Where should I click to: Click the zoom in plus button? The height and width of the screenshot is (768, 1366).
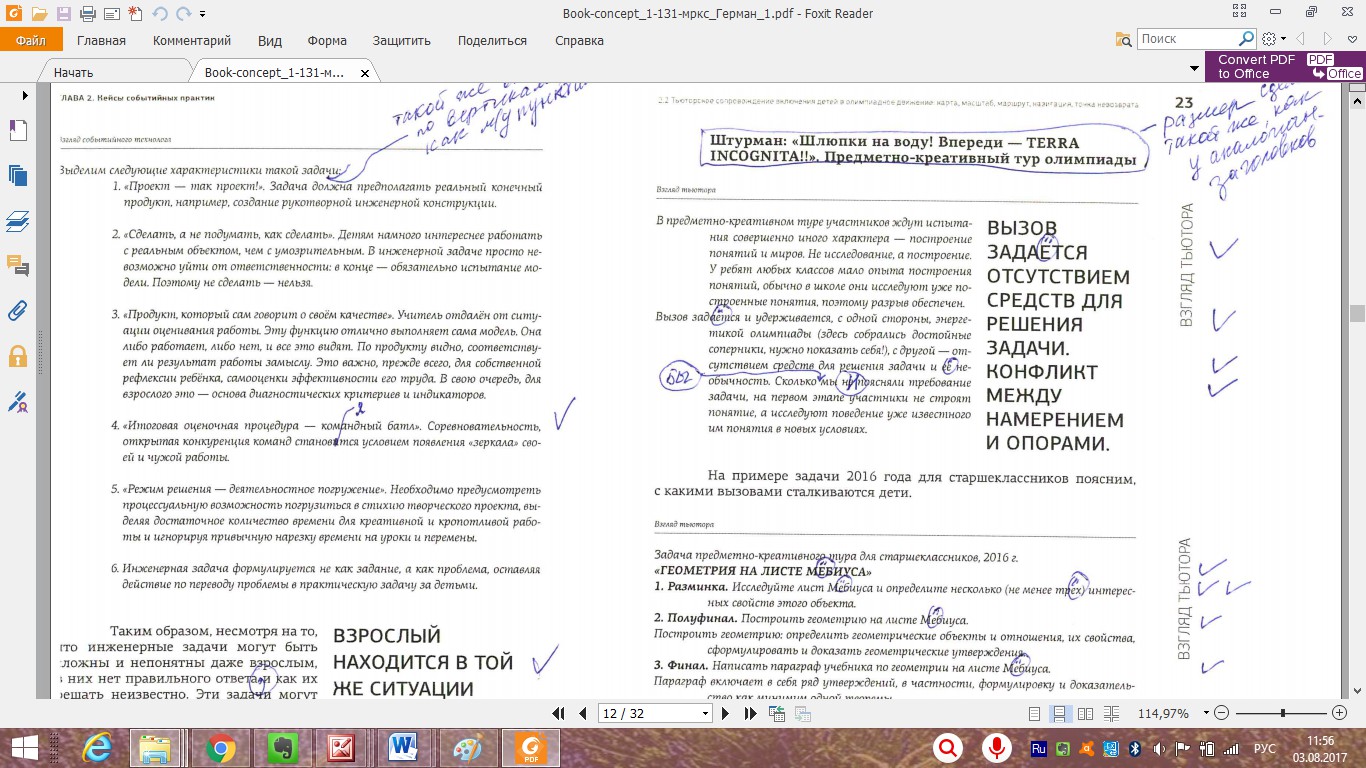point(1340,713)
